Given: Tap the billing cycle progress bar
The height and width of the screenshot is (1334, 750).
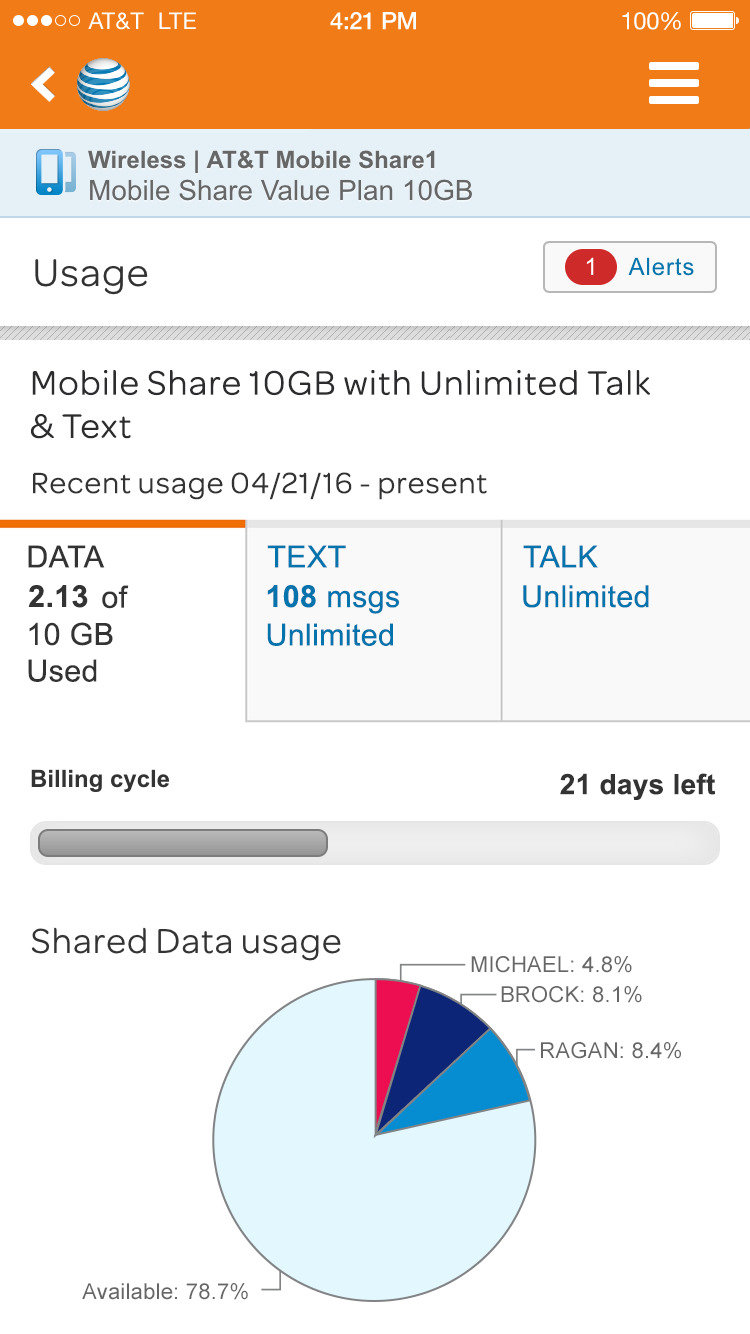Looking at the screenshot, I should point(375,843).
